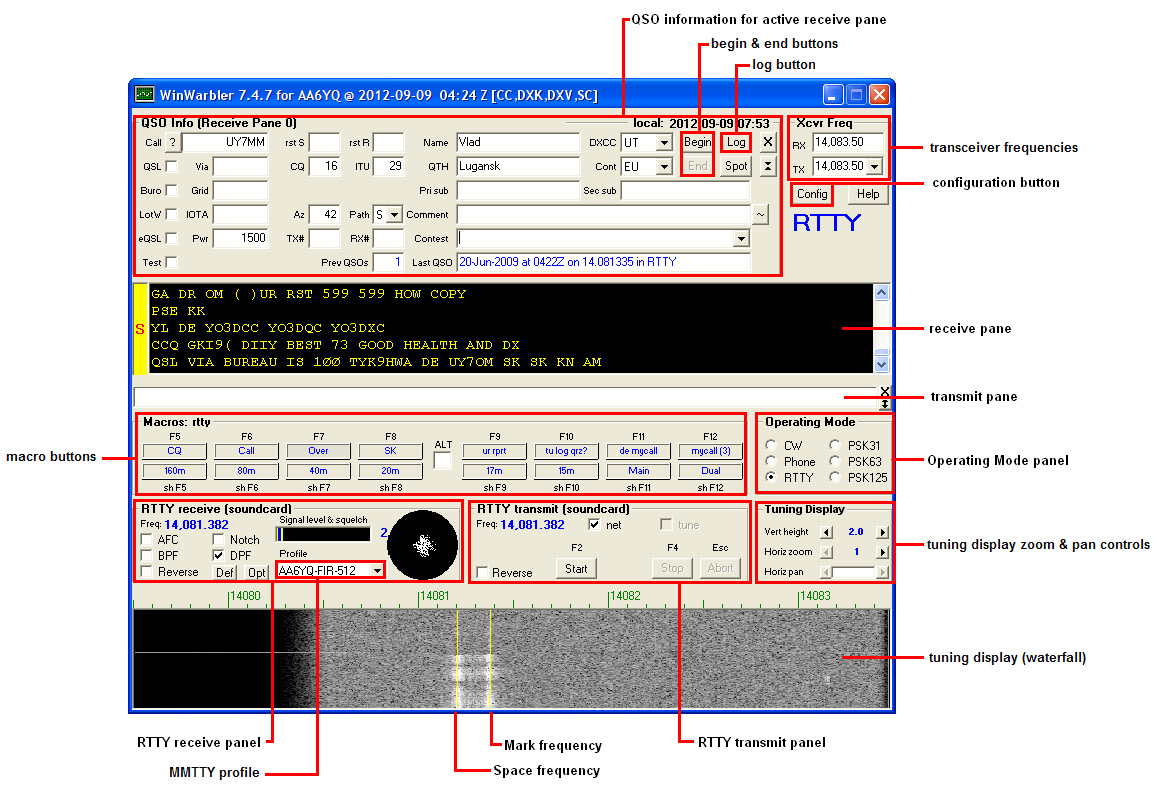
Task: Click the transmit pane resize arrows icon
Action: 884,404
